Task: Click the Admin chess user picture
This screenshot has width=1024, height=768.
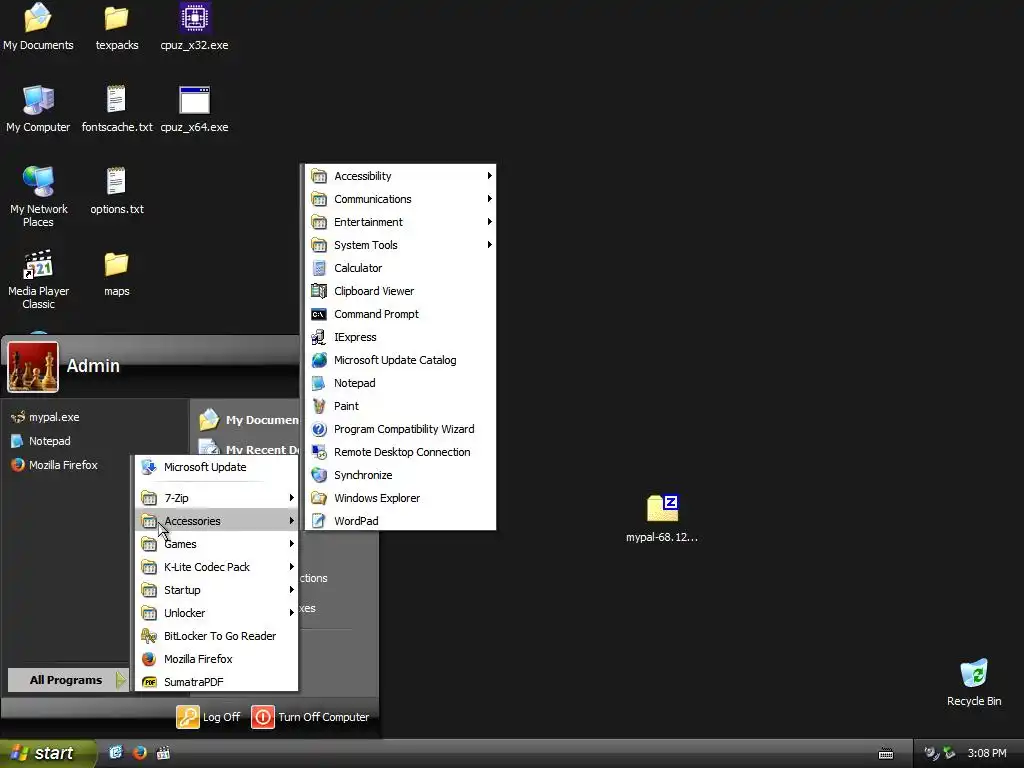Action: (33, 367)
